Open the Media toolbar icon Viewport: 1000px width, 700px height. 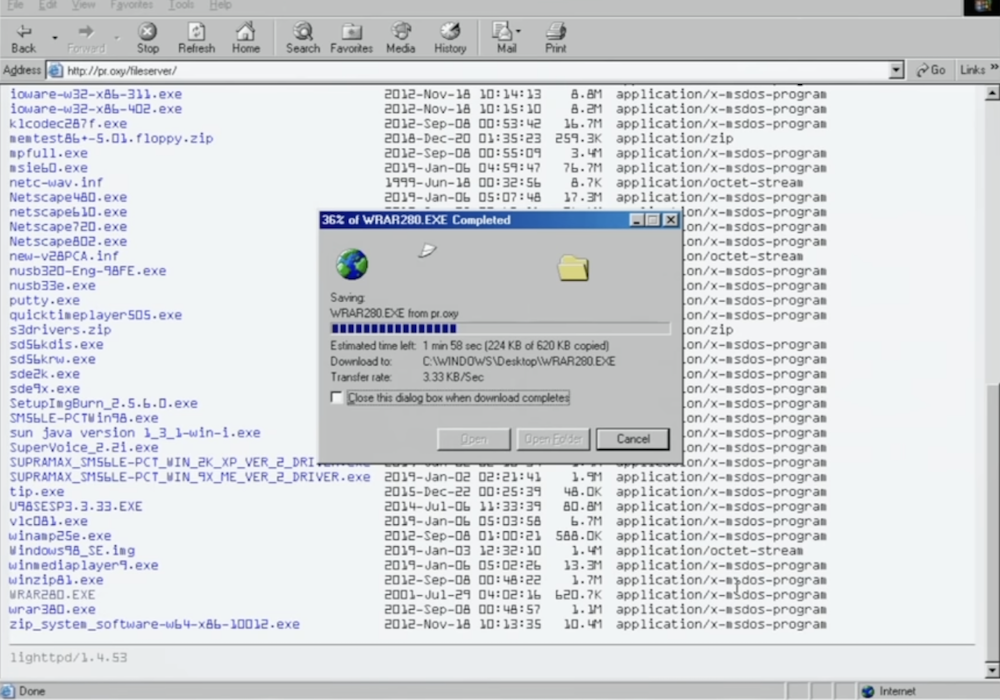(x=401, y=31)
